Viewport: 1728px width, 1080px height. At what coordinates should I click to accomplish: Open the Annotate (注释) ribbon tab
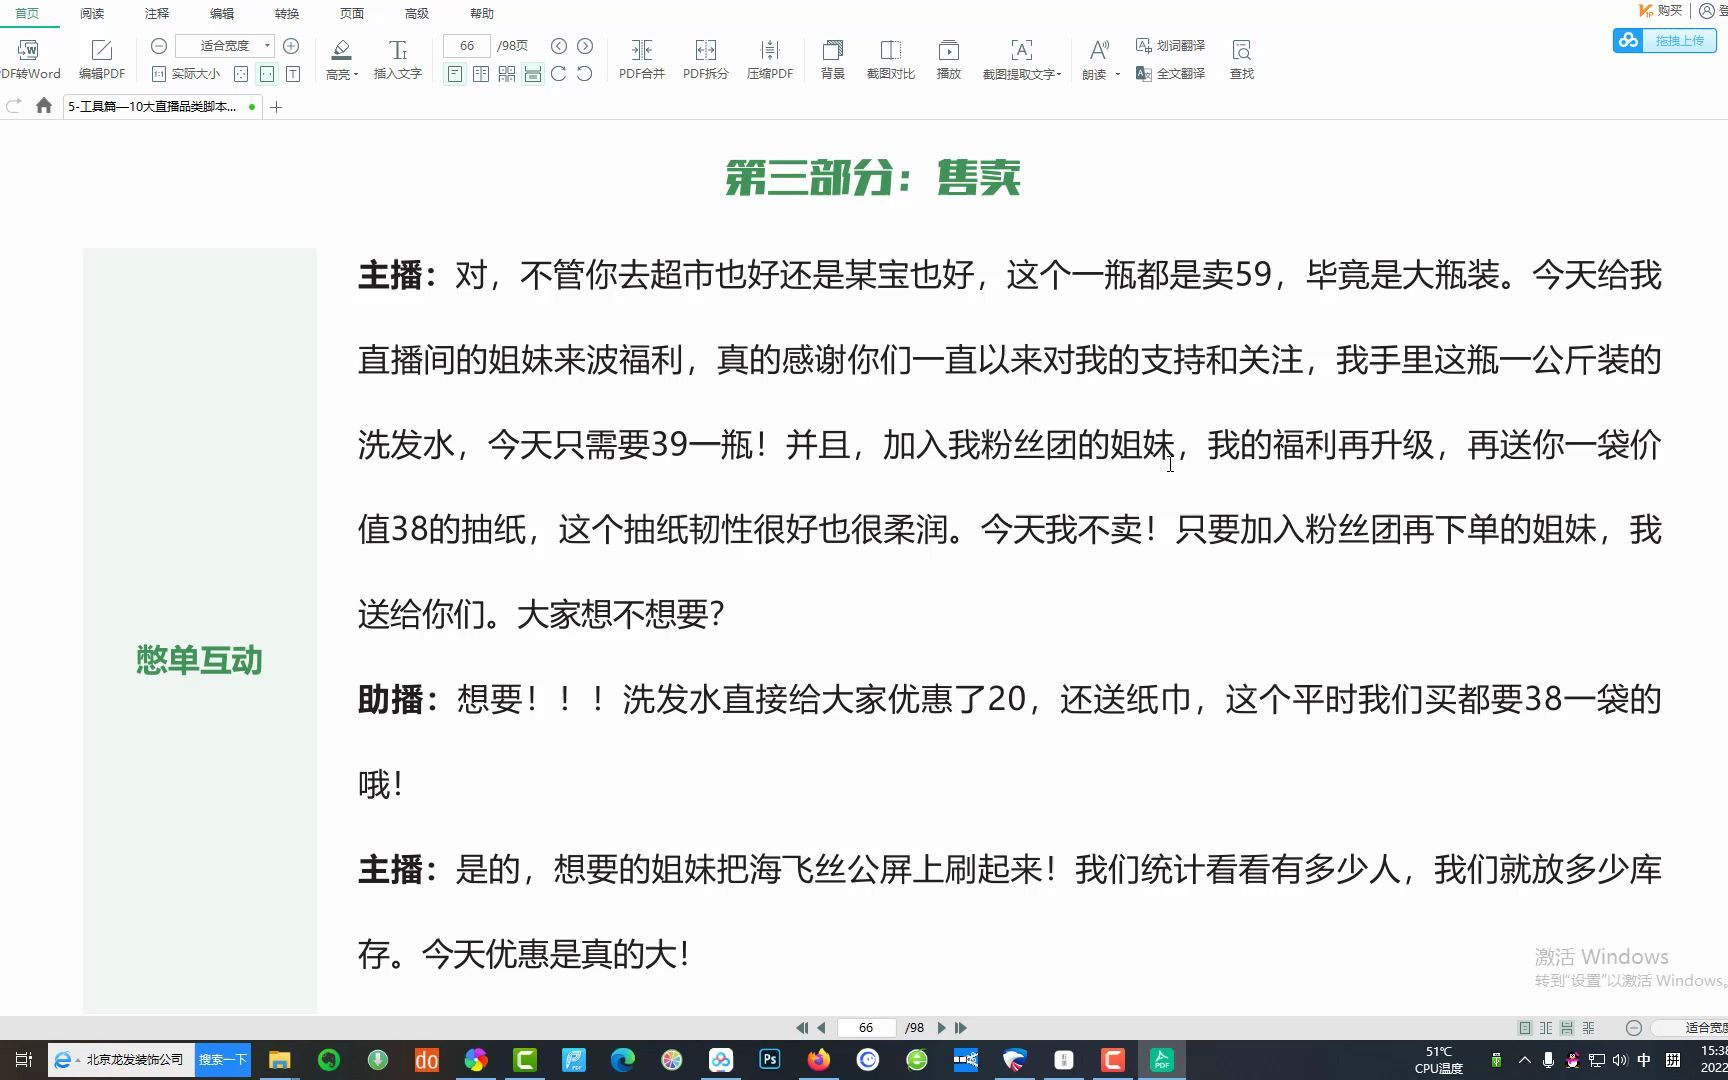tap(157, 13)
